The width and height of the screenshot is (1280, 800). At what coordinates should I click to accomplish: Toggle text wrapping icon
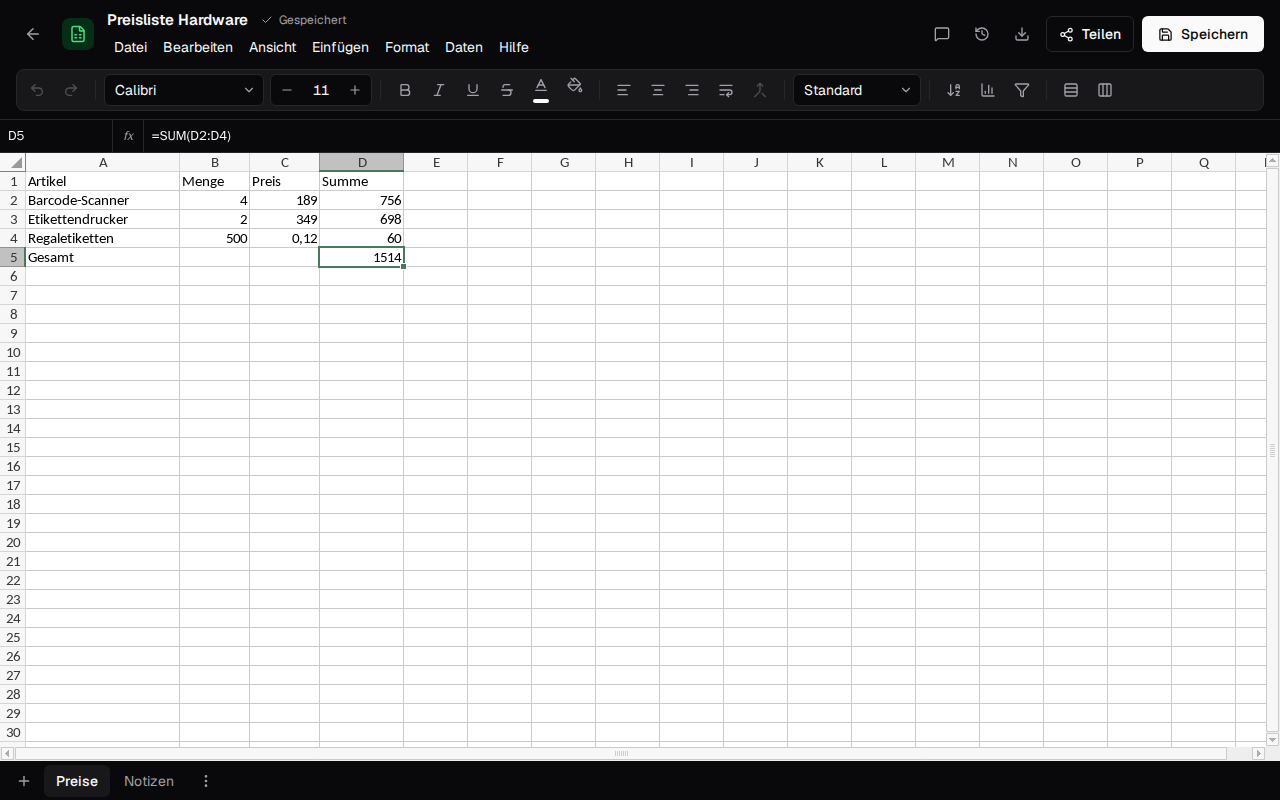(726, 90)
